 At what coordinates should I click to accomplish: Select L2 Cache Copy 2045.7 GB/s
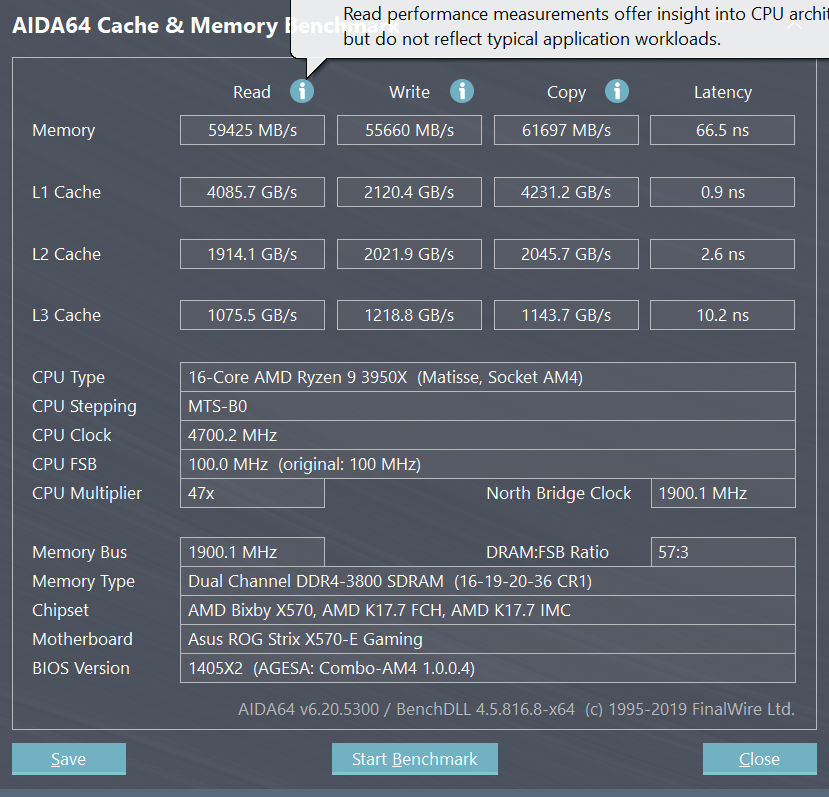[566, 254]
